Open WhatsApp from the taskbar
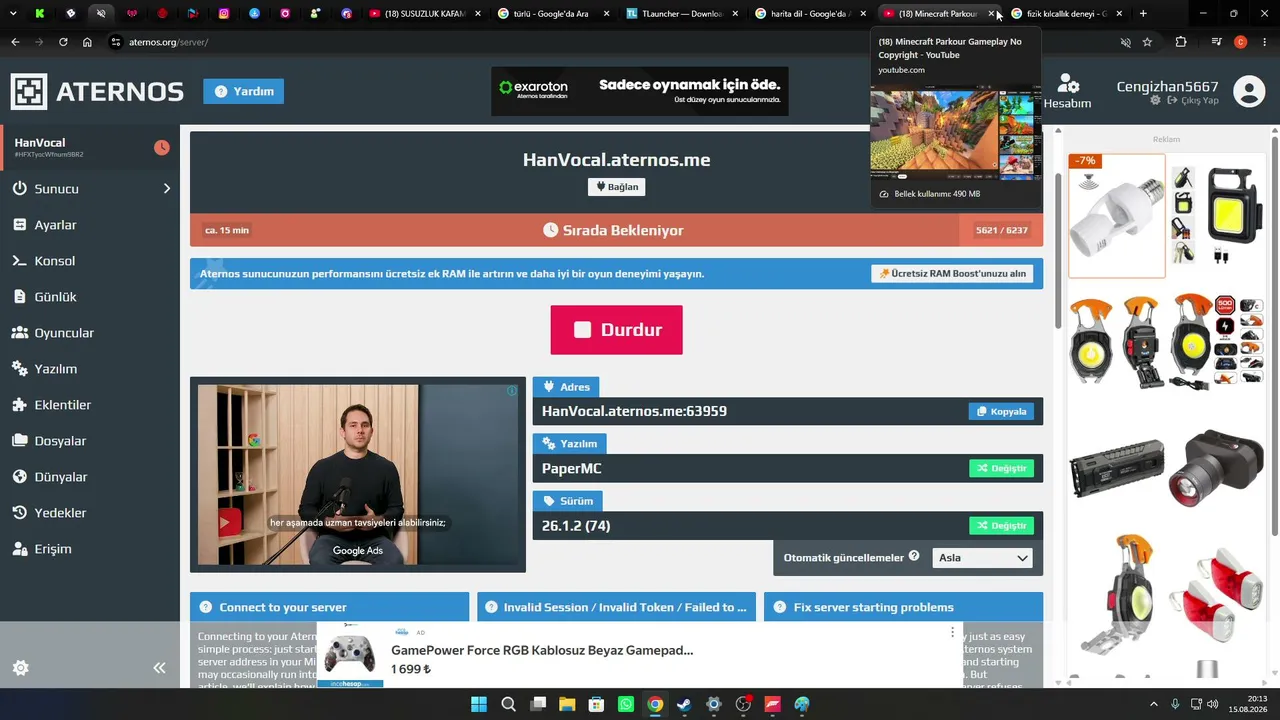This screenshot has width=1280, height=720. [626, 704]
